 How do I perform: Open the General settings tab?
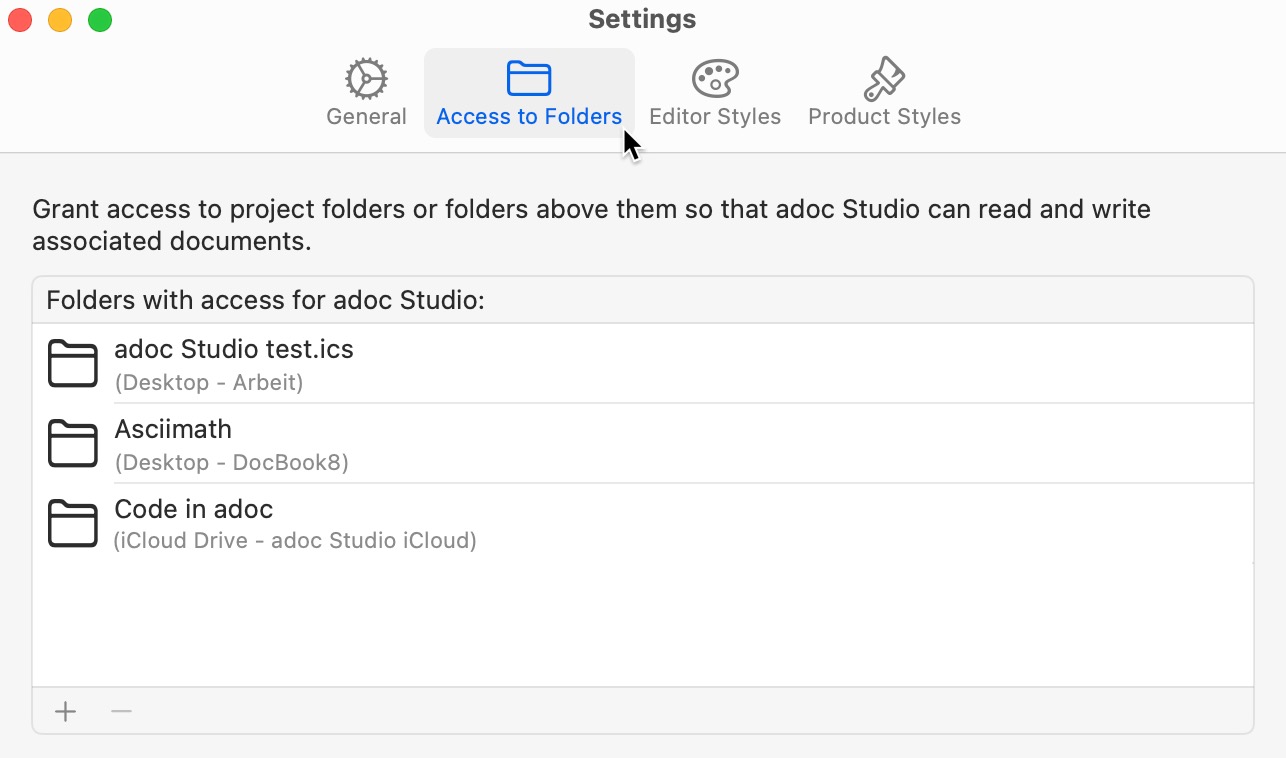[x=366, y=93]
